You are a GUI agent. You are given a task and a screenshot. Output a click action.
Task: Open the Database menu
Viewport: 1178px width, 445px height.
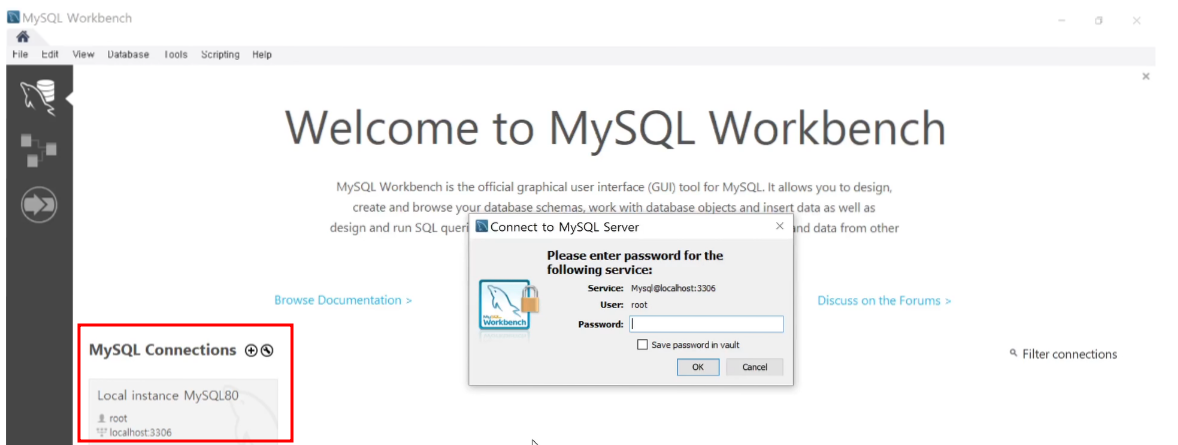click(x=128, y=54)
